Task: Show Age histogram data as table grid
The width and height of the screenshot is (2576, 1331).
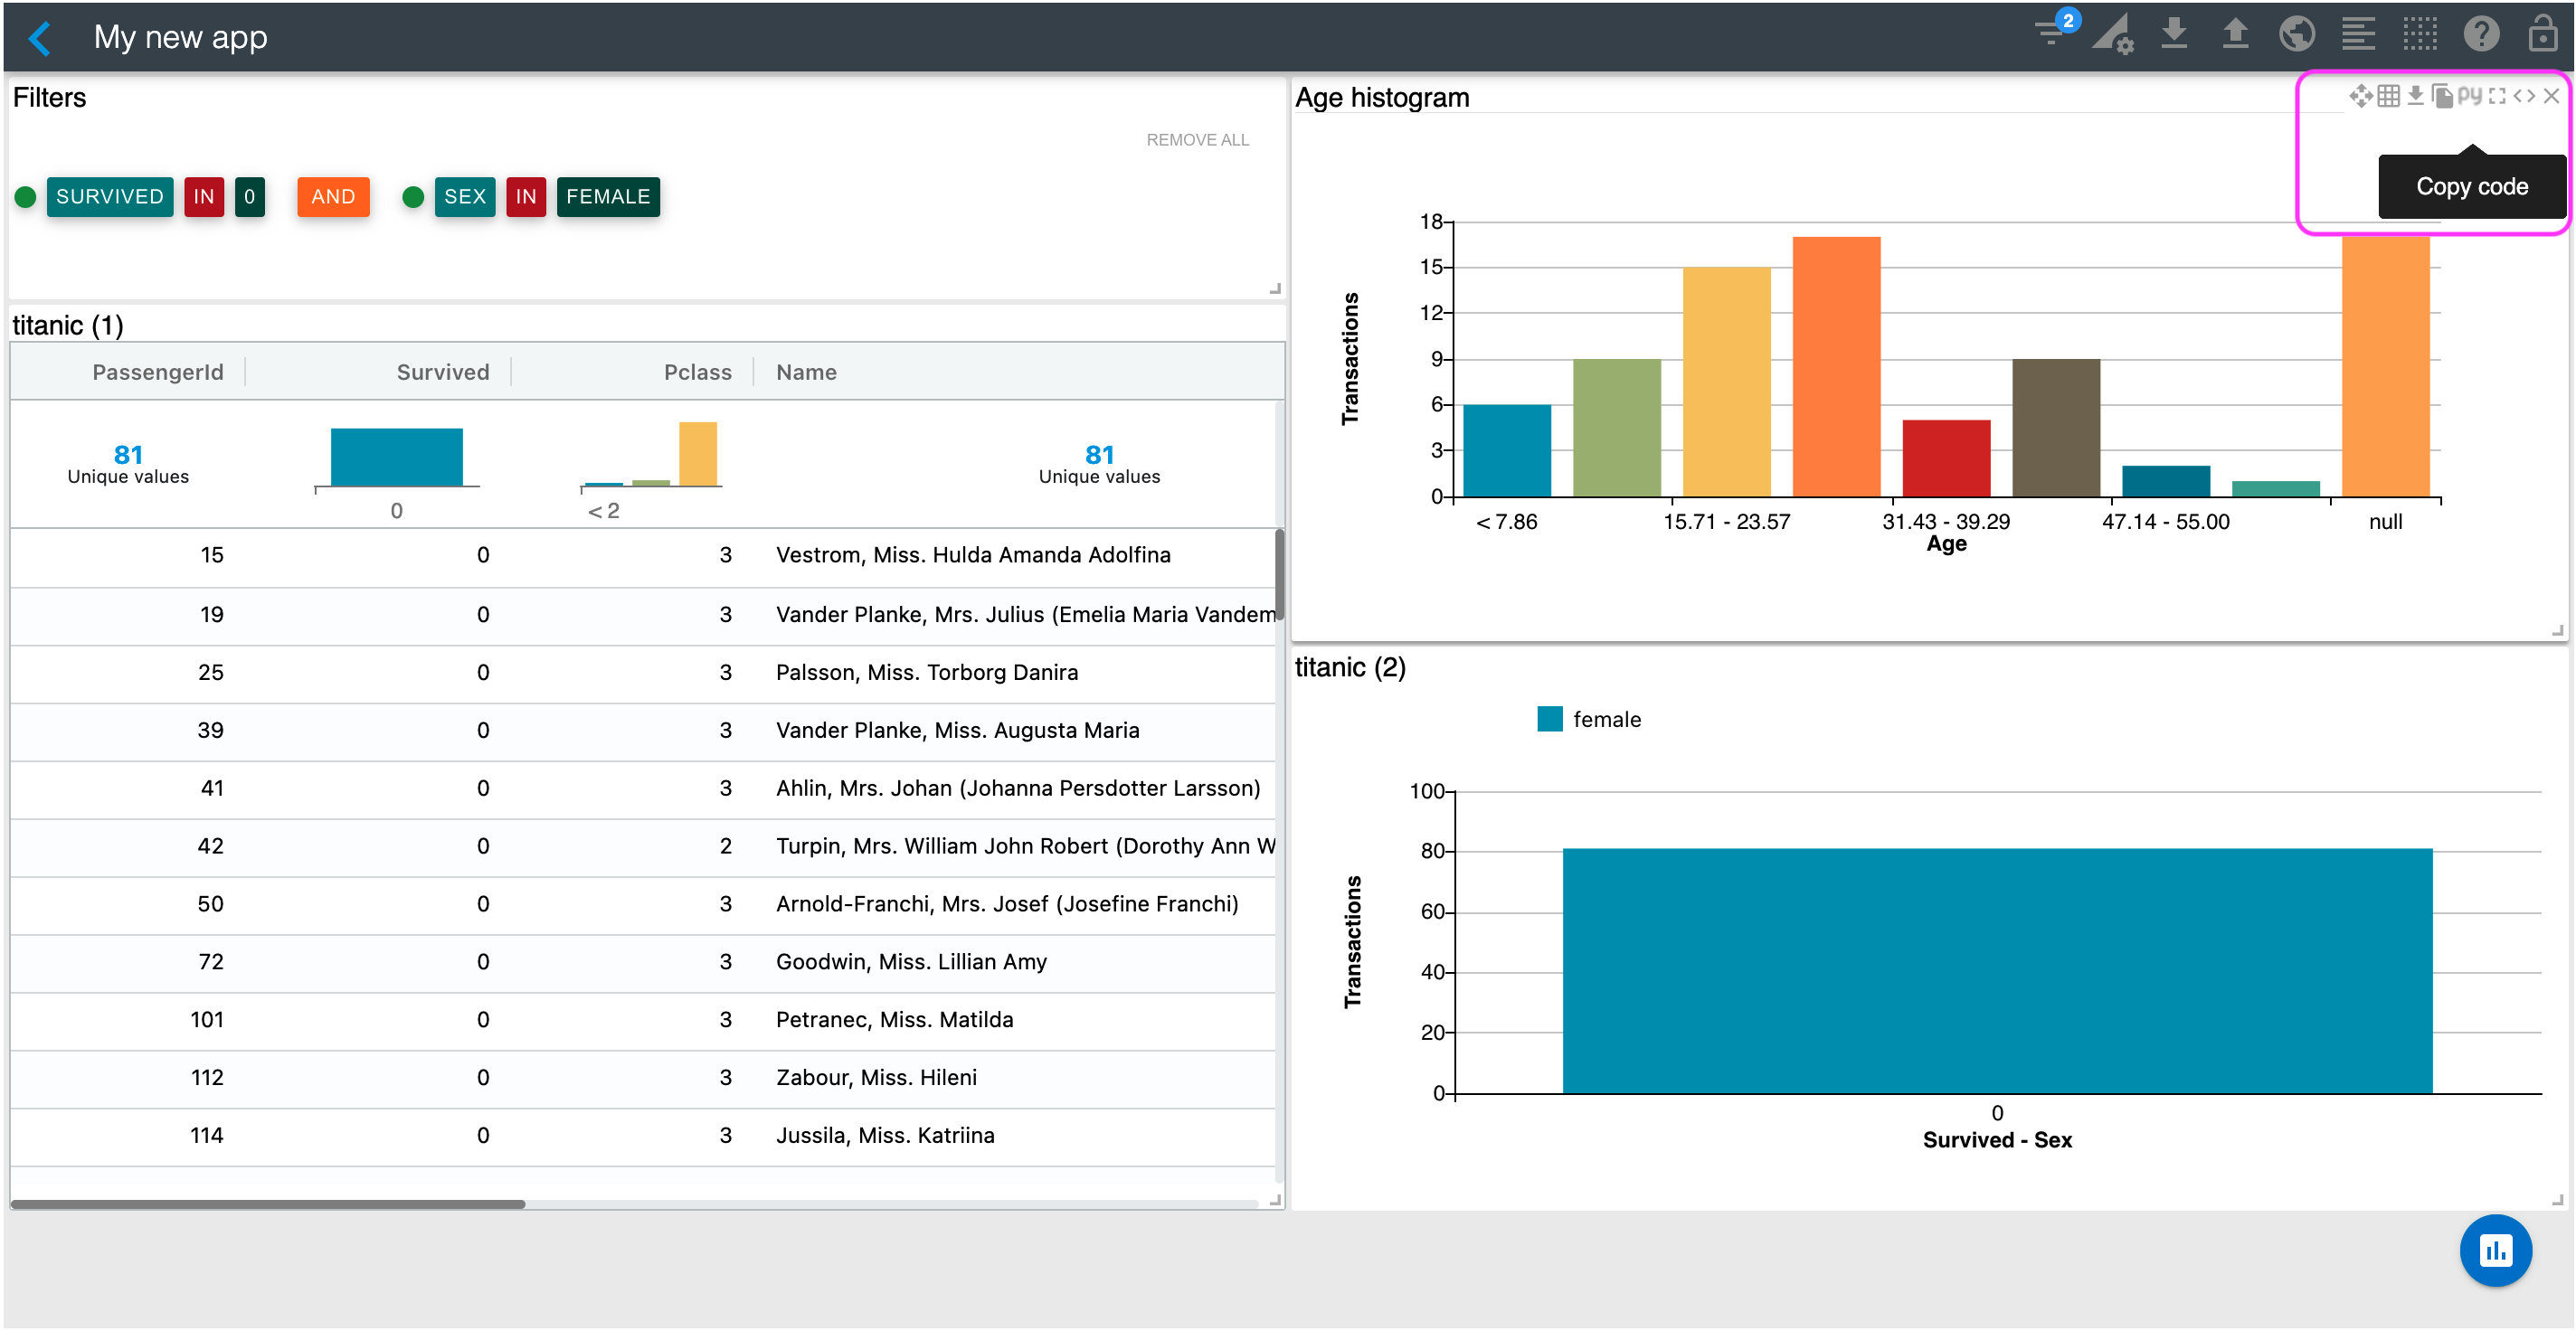Action: point(2389,95)
